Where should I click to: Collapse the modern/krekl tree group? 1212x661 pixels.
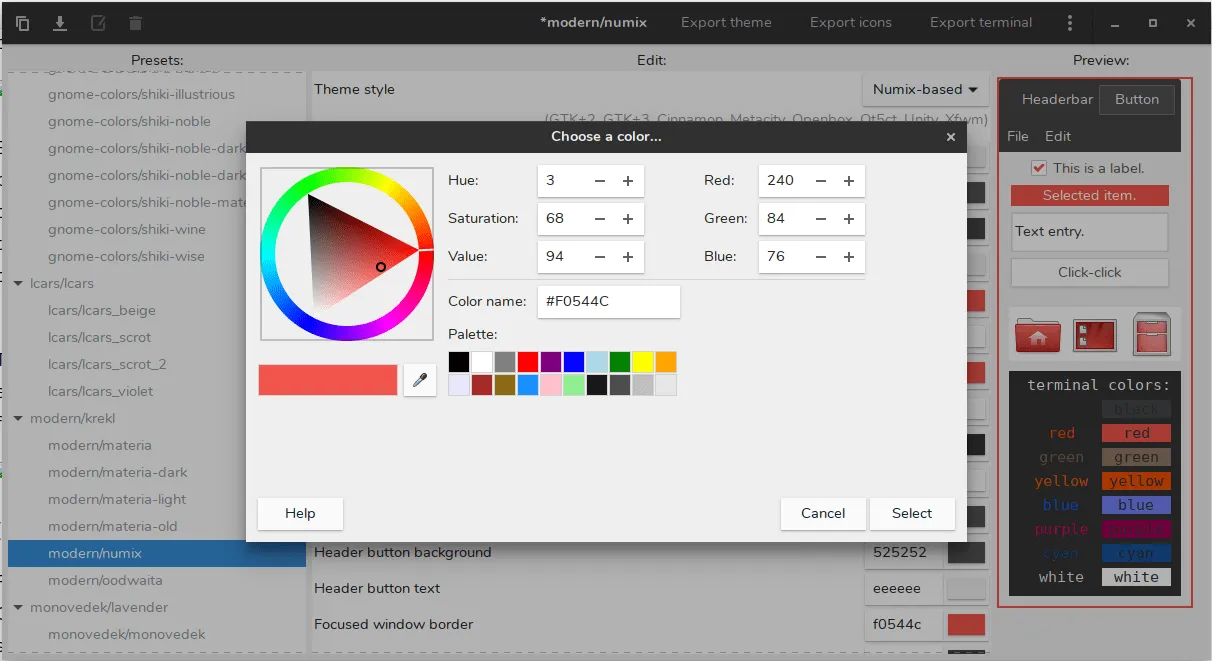18,418
